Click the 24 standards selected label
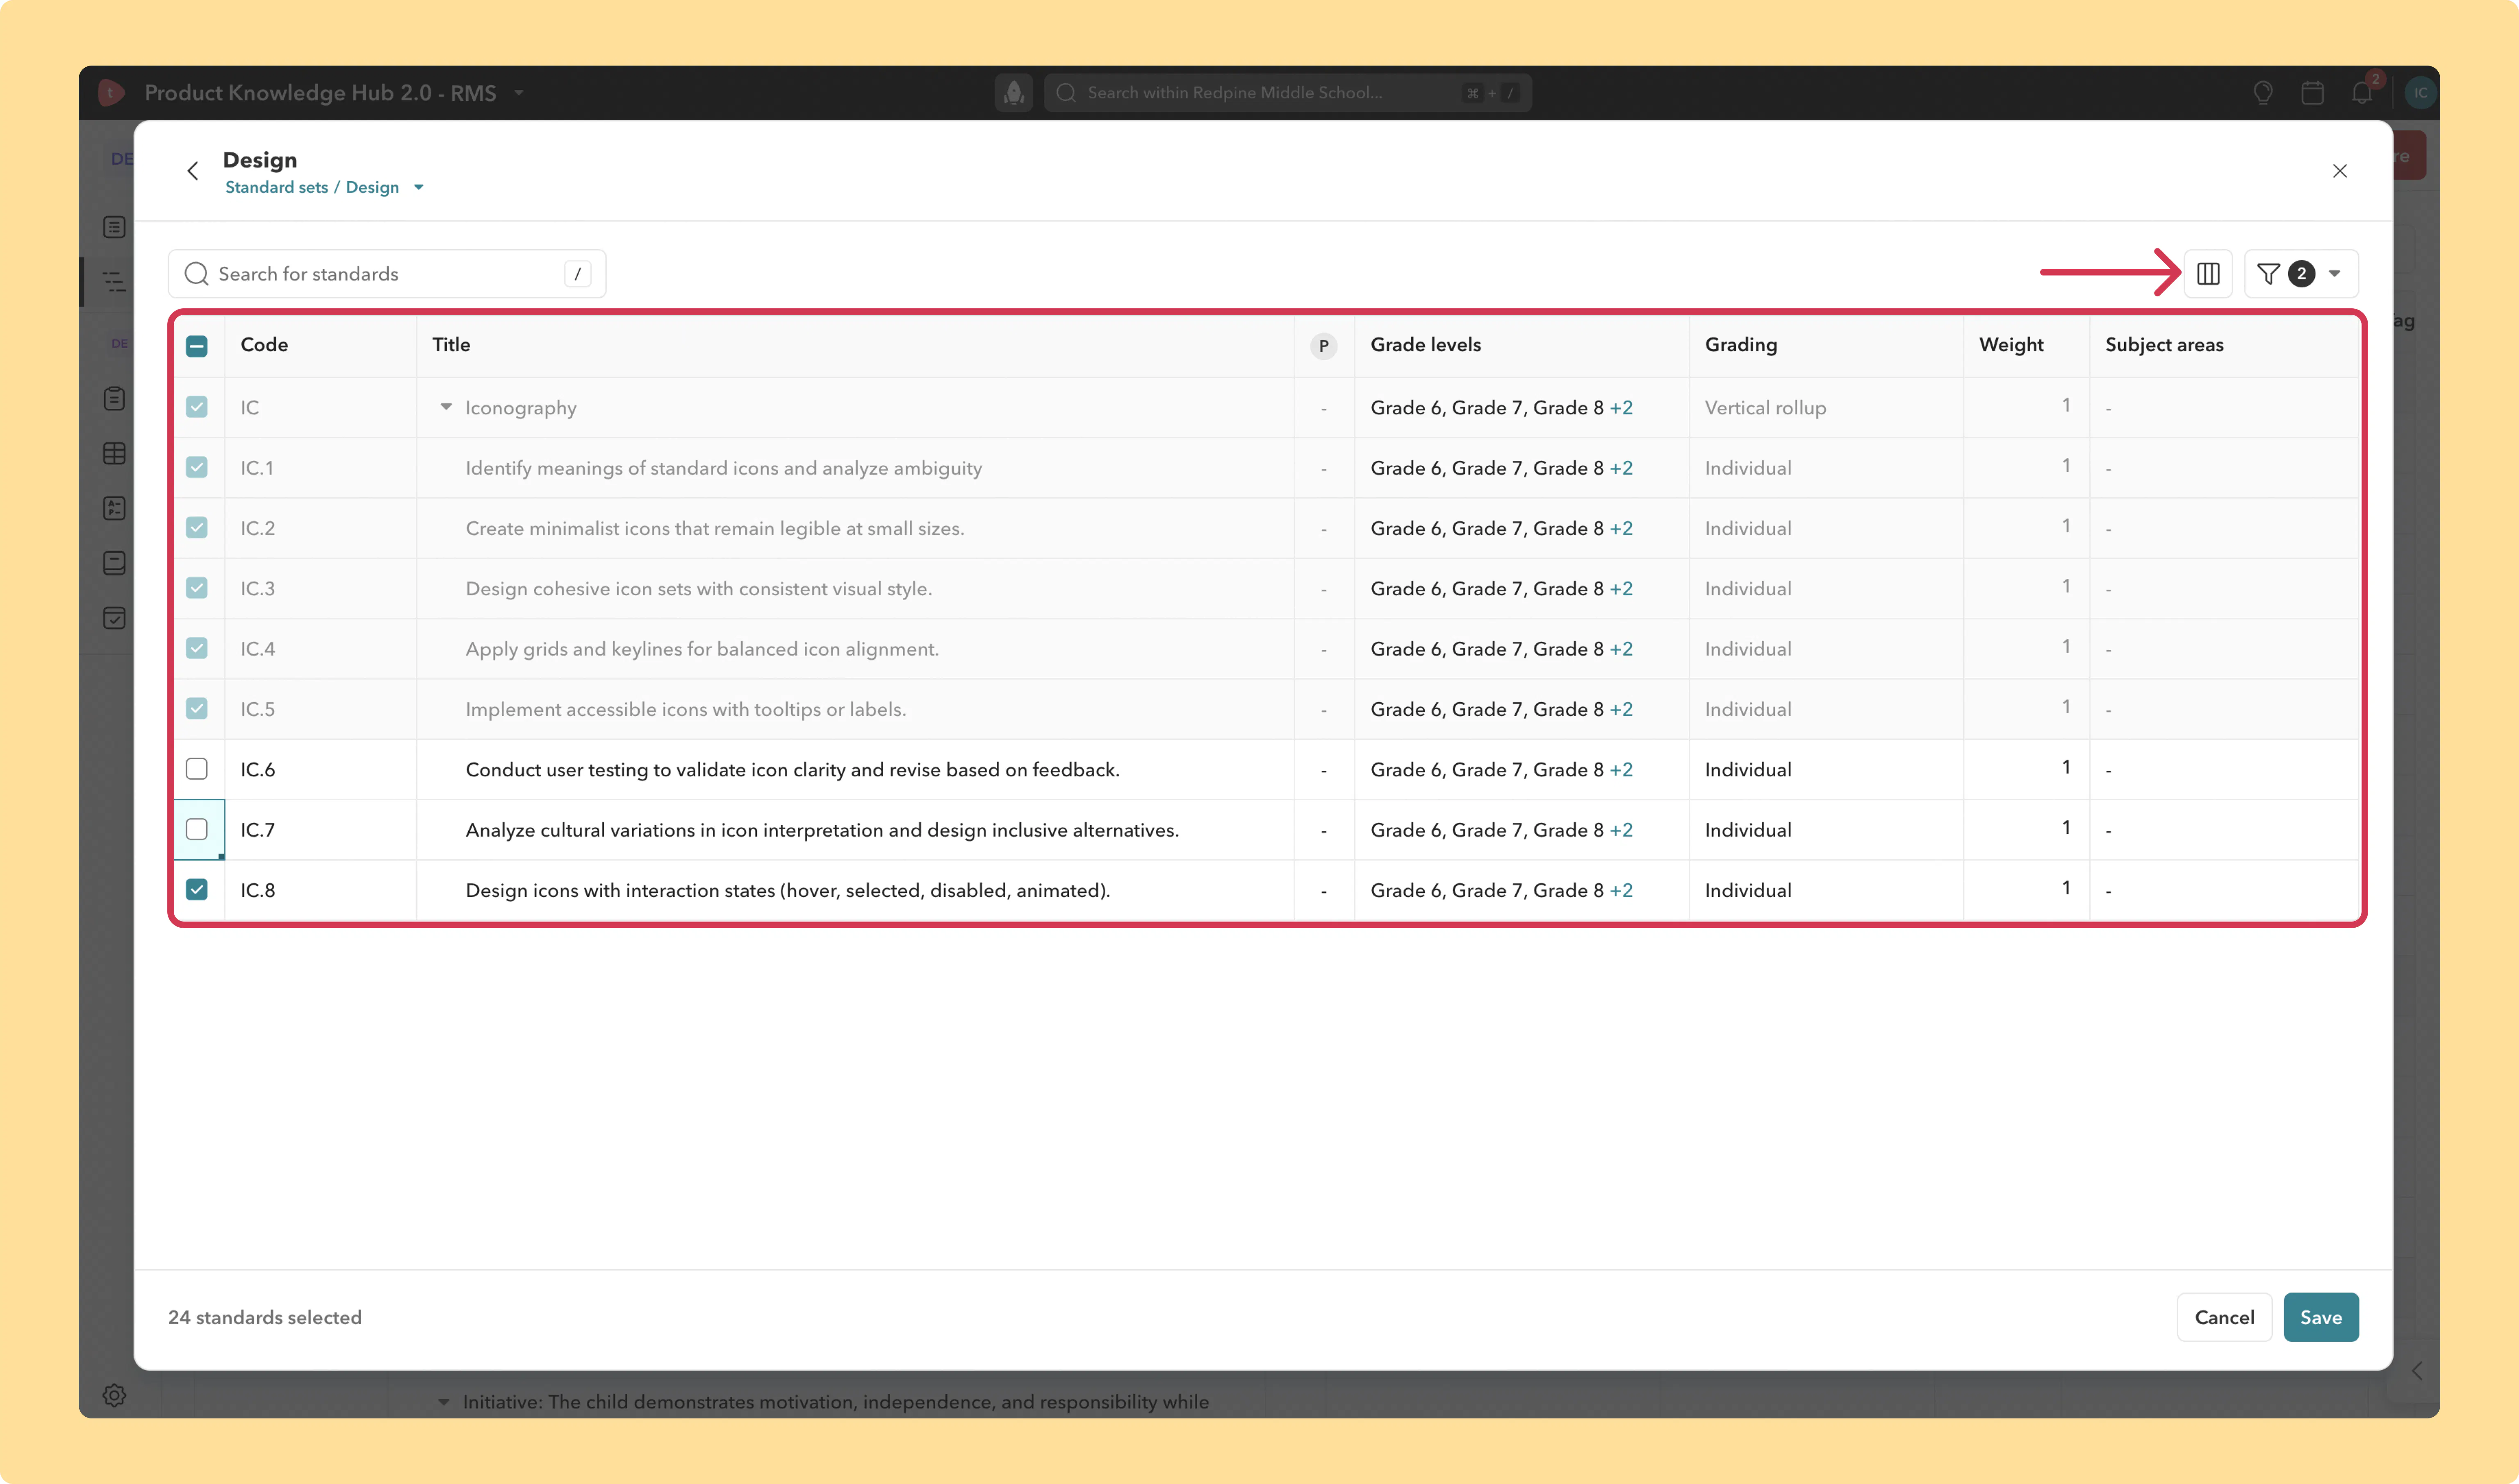Screen dimensions: 2519x1484 click(265, 1318)
